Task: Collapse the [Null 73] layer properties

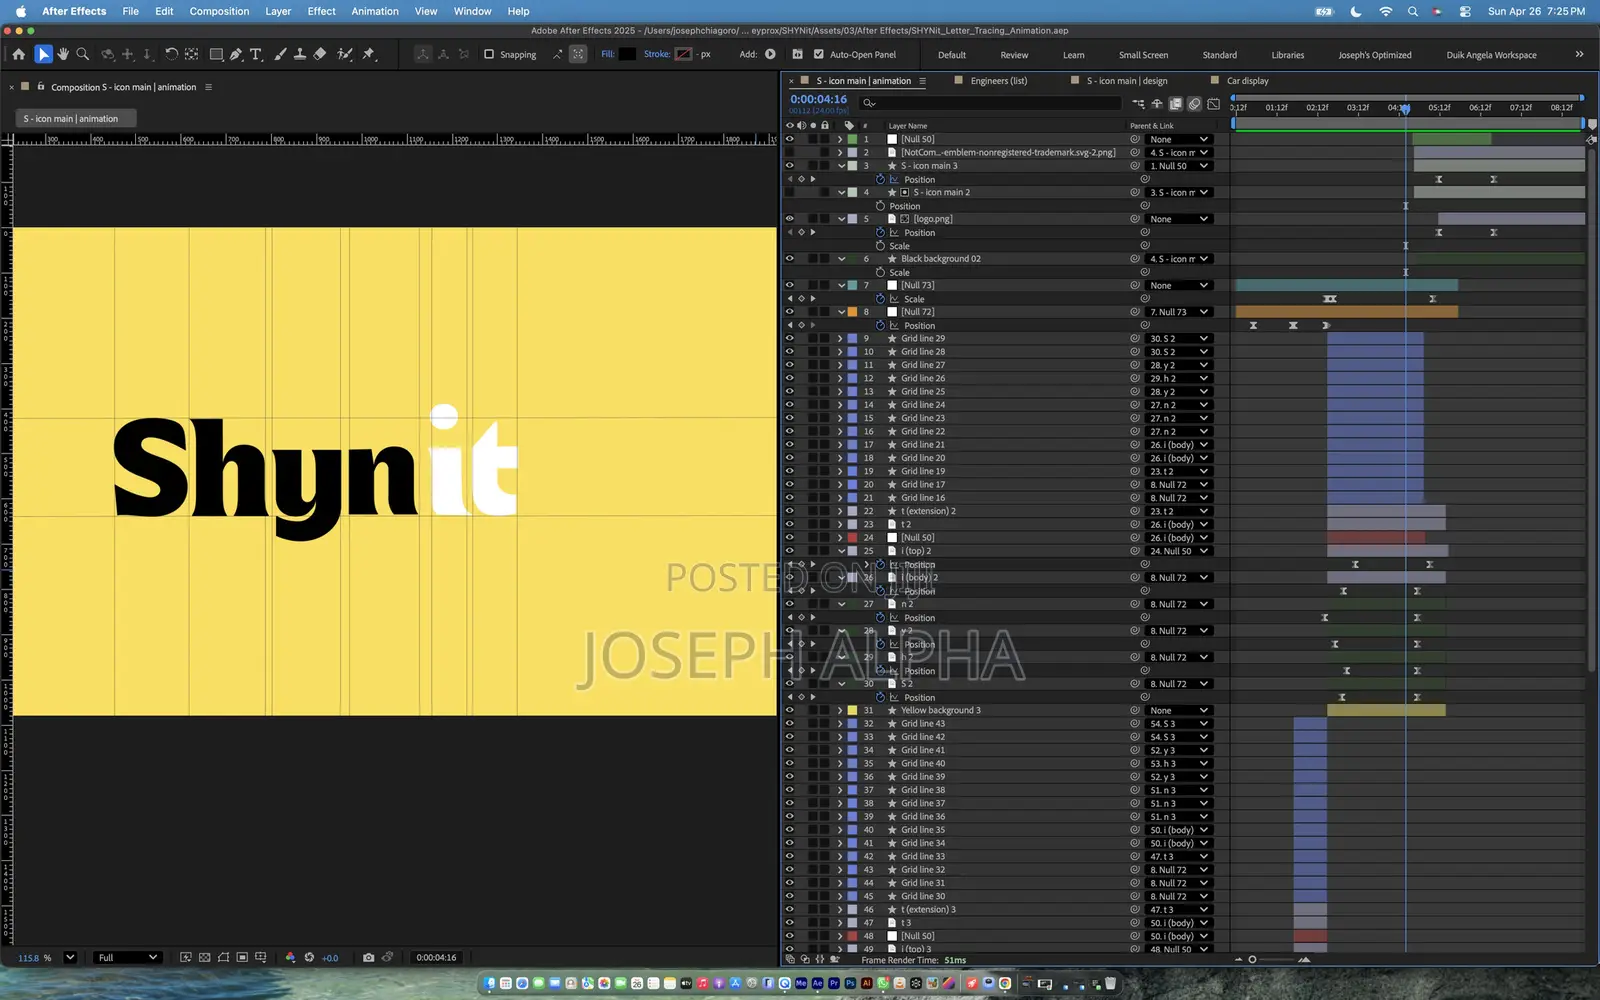Action: (841, 285)
